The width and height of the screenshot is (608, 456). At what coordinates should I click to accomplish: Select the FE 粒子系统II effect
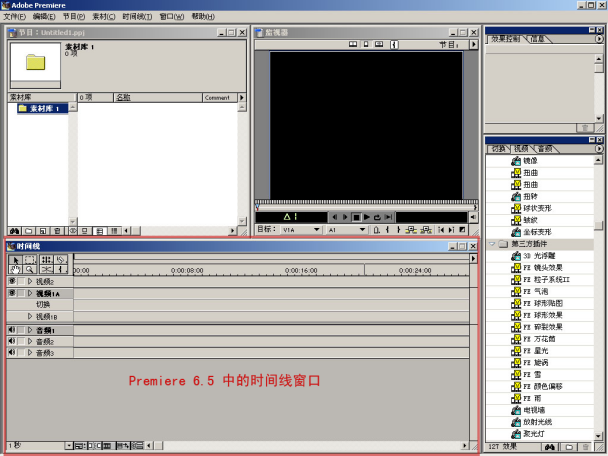(x=546, y=280)
